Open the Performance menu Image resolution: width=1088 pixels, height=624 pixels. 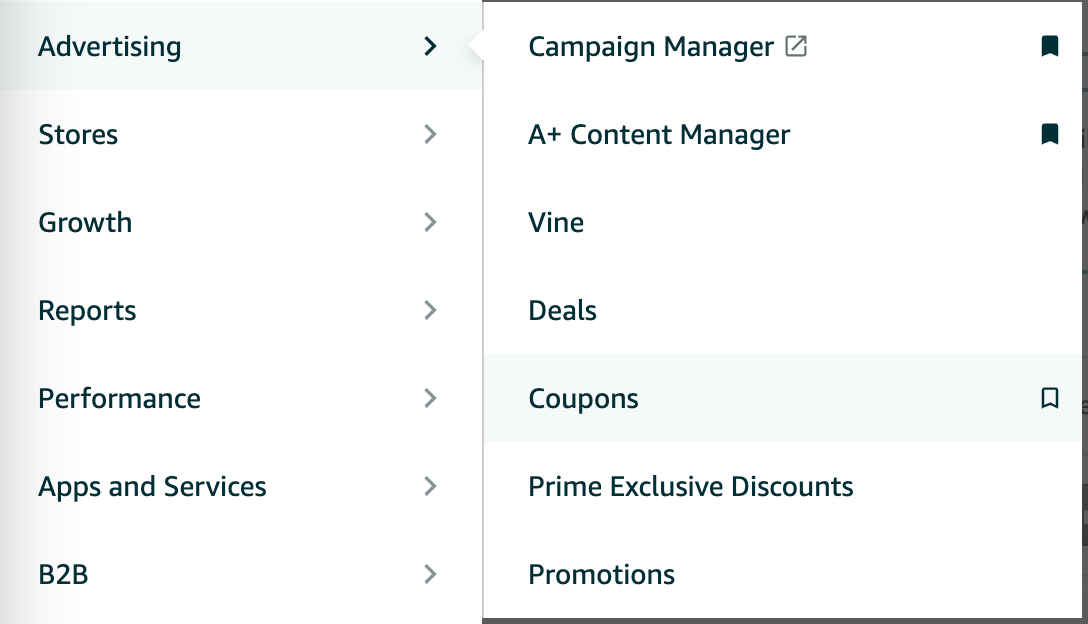tap(119, 398)
